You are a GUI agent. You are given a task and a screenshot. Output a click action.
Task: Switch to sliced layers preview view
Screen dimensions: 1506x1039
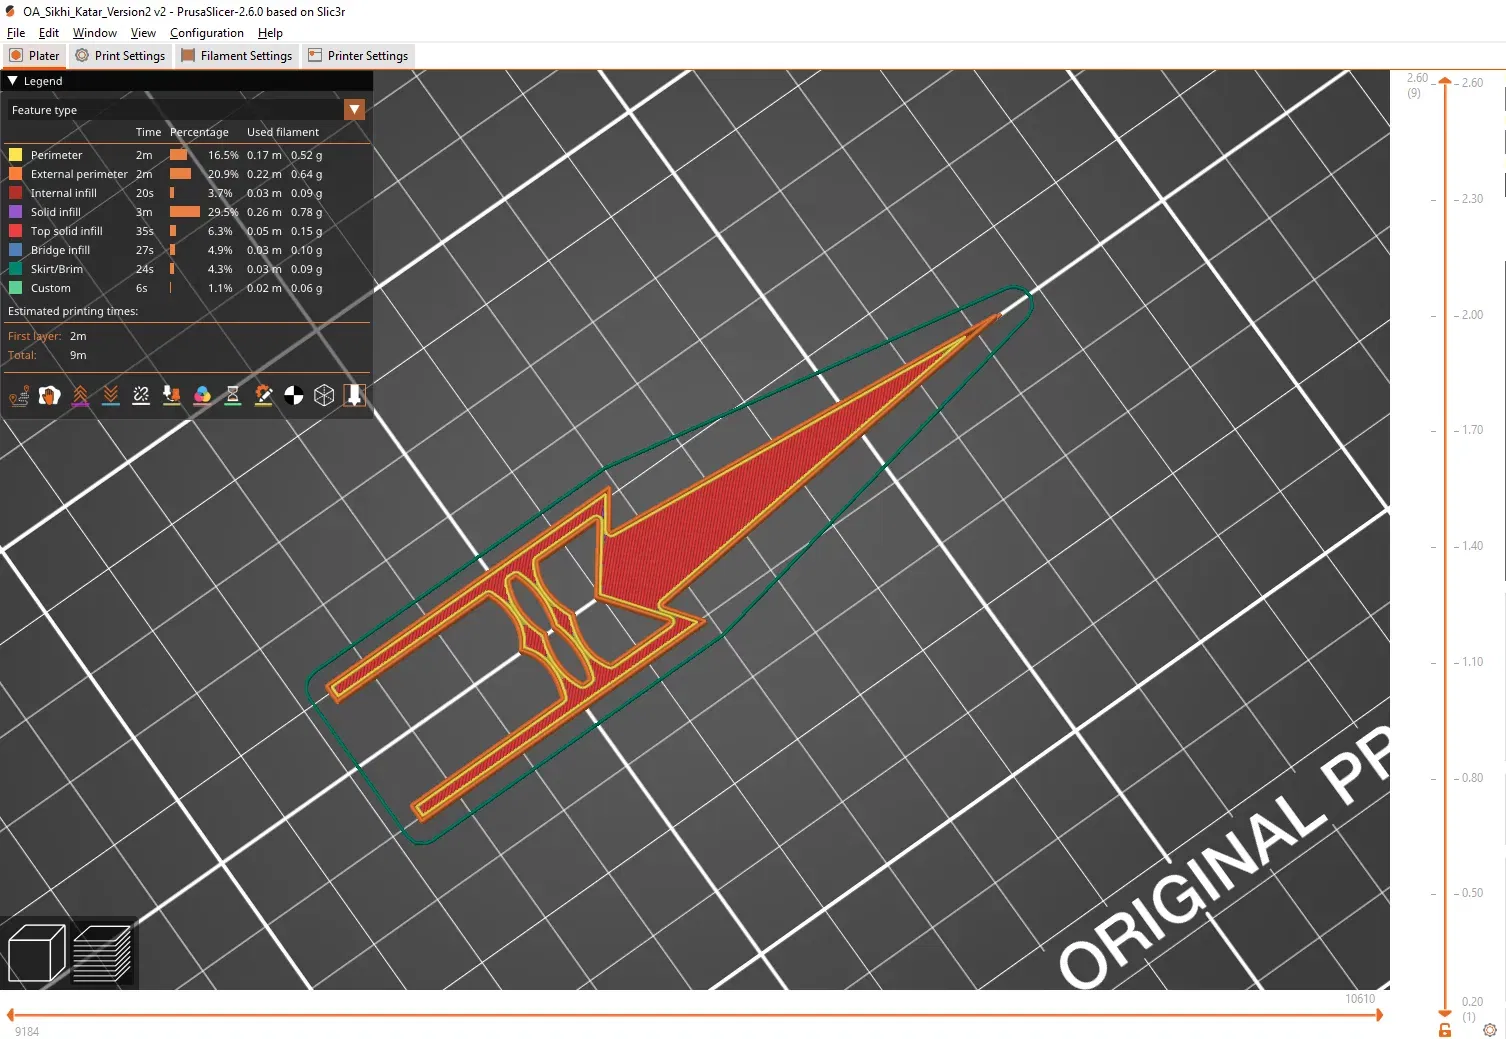pos(102,953)
